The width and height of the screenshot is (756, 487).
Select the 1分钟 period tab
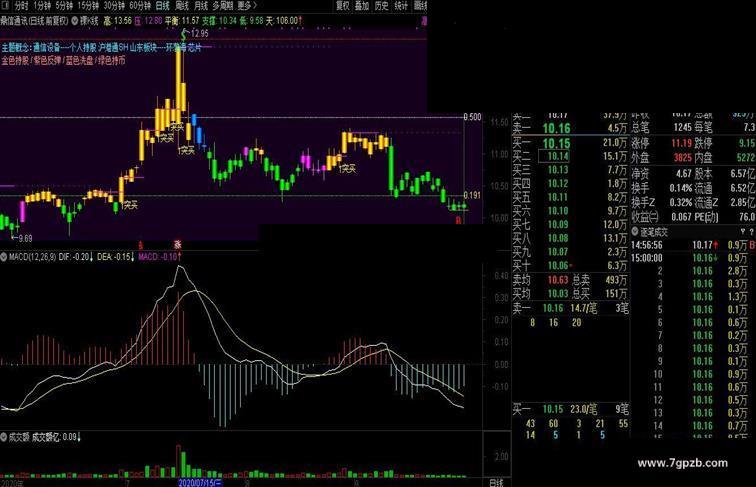pos(42,5)
